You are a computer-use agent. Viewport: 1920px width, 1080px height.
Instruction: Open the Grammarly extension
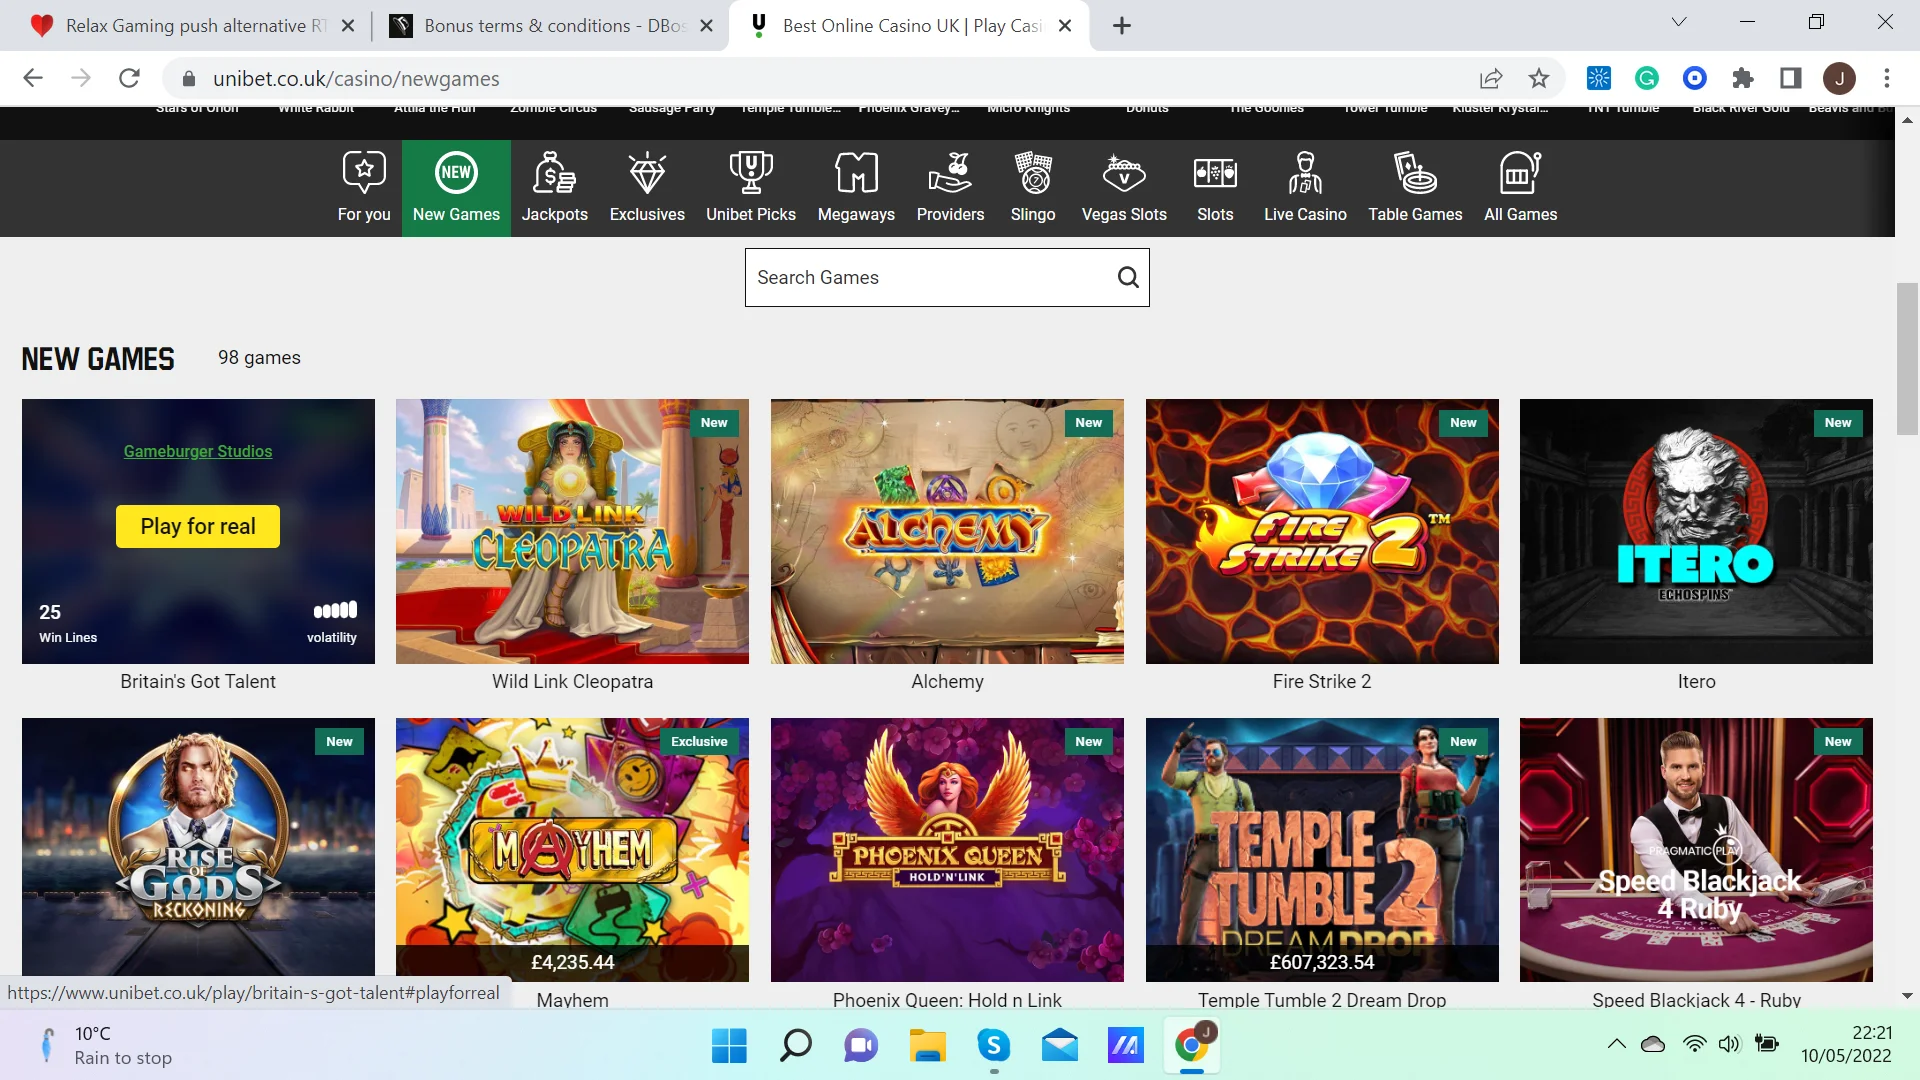(1647, 78)
